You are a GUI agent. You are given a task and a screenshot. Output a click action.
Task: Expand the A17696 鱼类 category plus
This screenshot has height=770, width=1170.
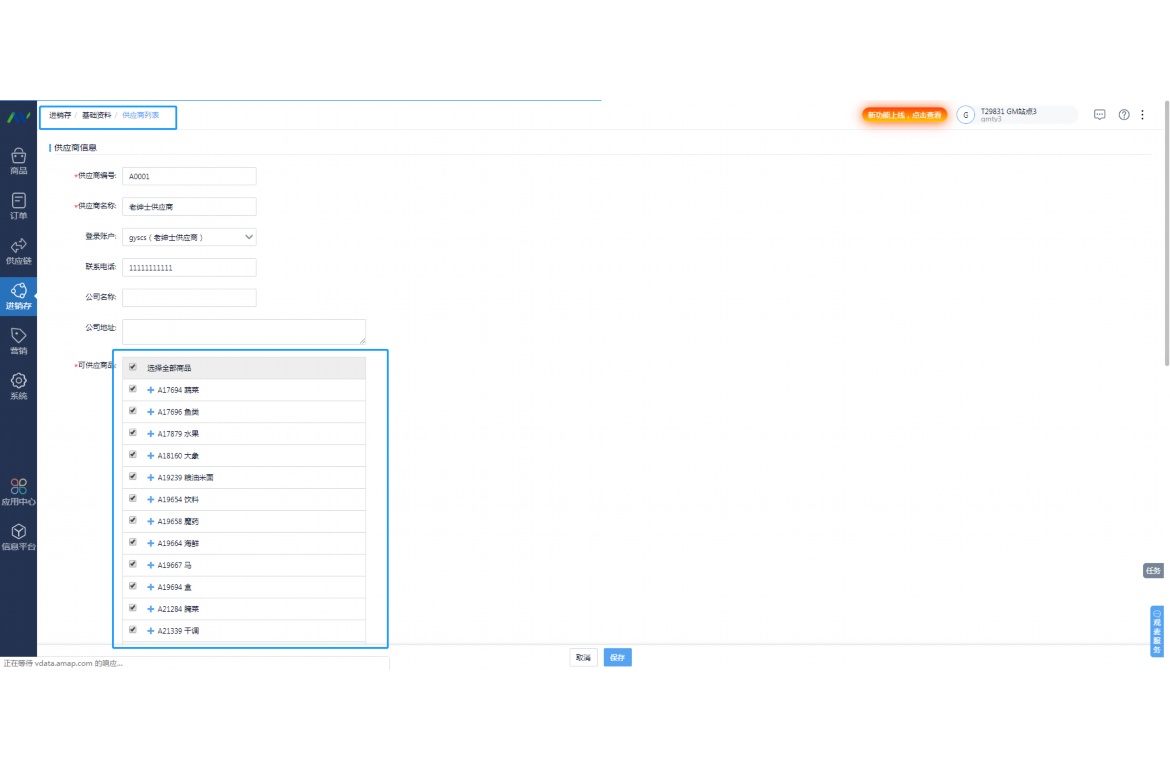pos(151,412)
